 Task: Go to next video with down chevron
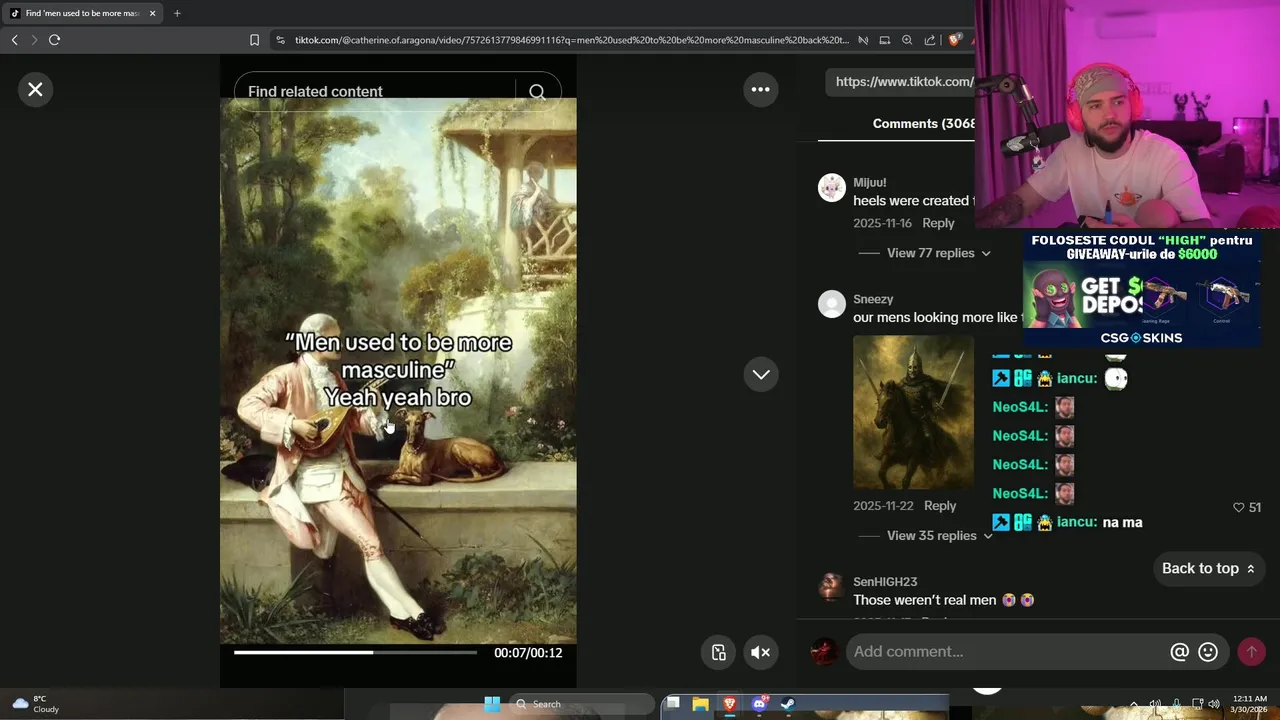(761, 375)
